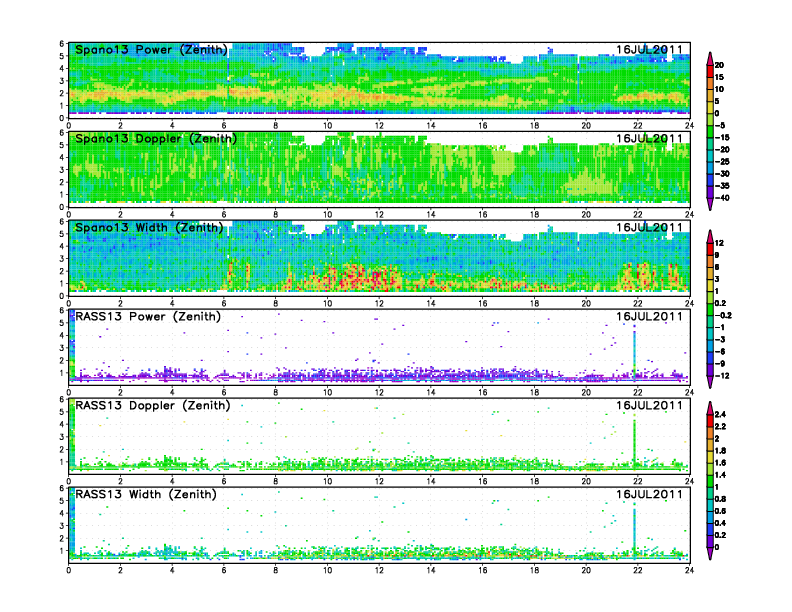Click the "0.8" label on the bottom colorbar

(x=721, y=499)
